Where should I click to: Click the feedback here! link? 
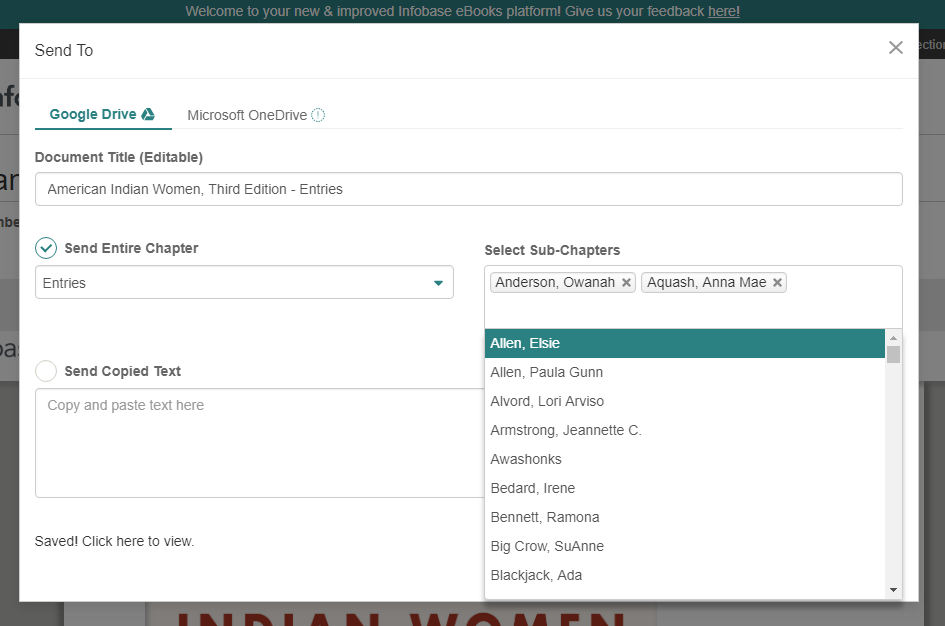coord(723,11)
